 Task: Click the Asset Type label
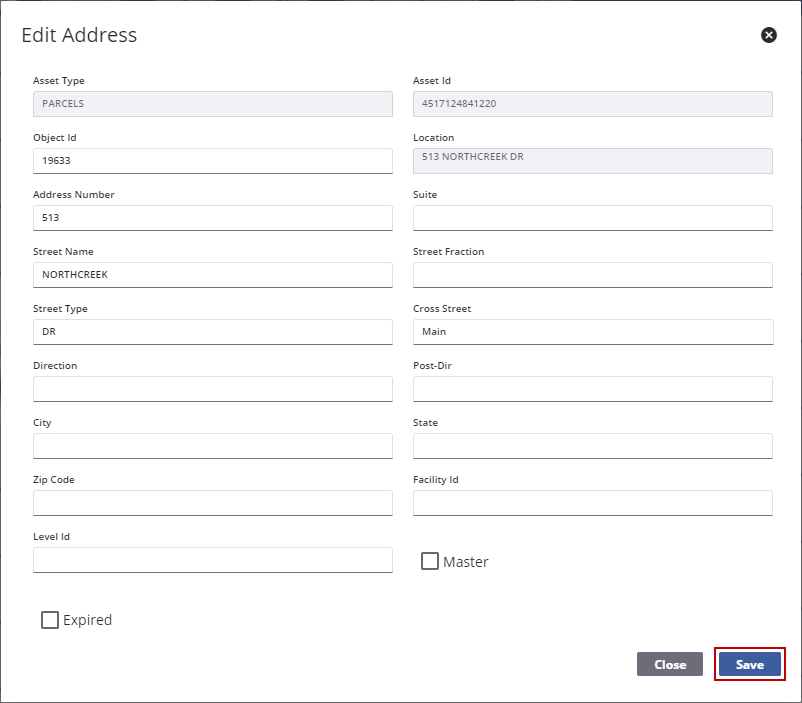pos(59,81)
